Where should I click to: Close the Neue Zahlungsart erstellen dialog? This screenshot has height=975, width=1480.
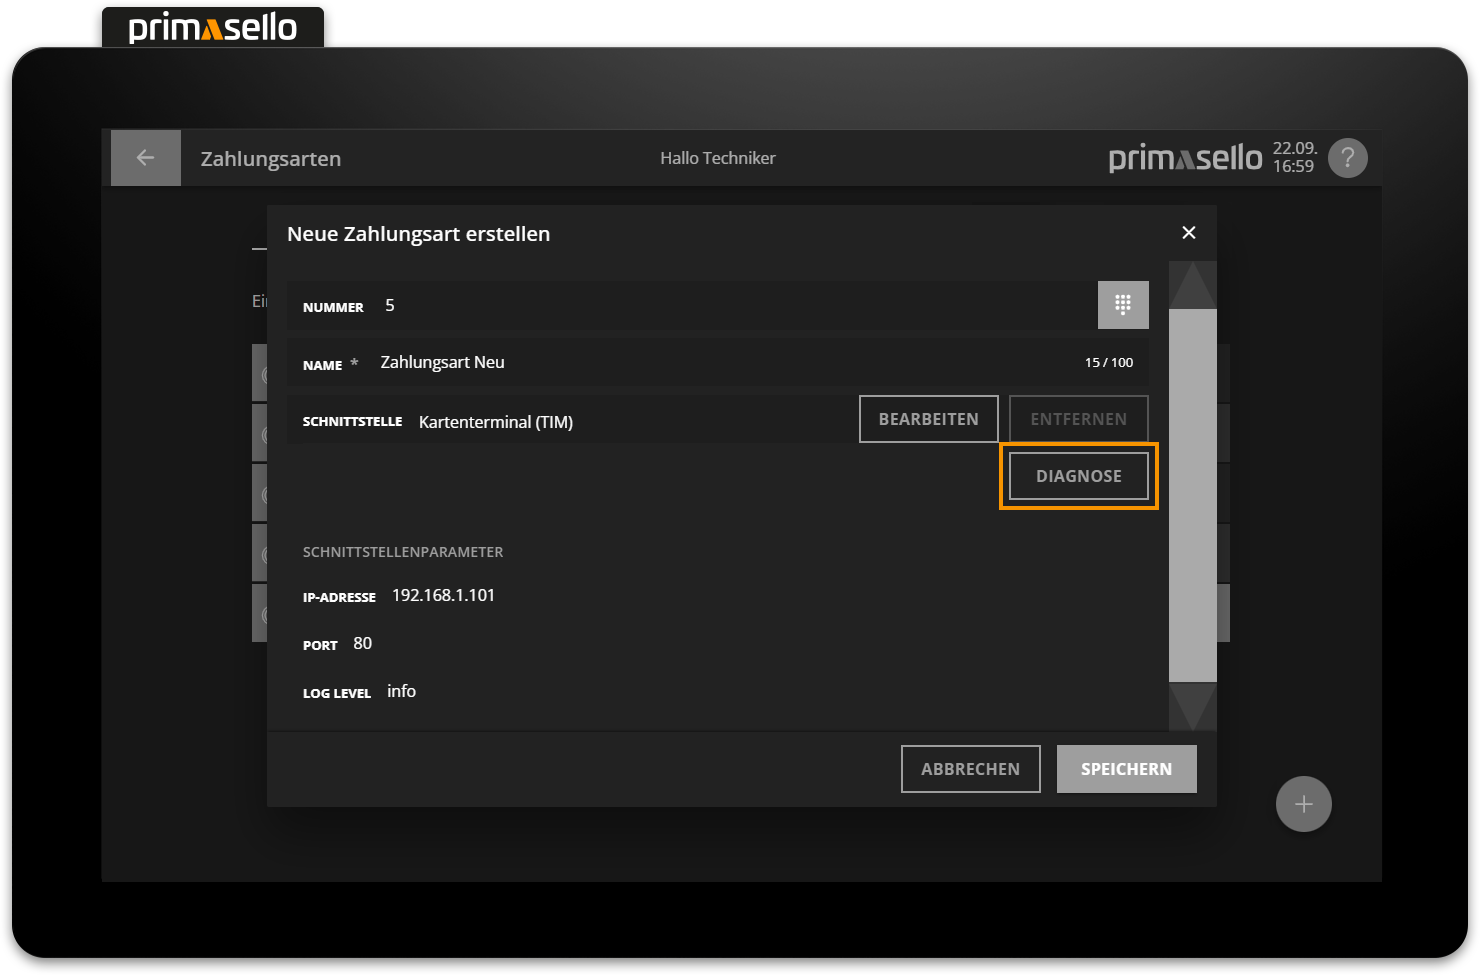click(x=1188, y=233)
